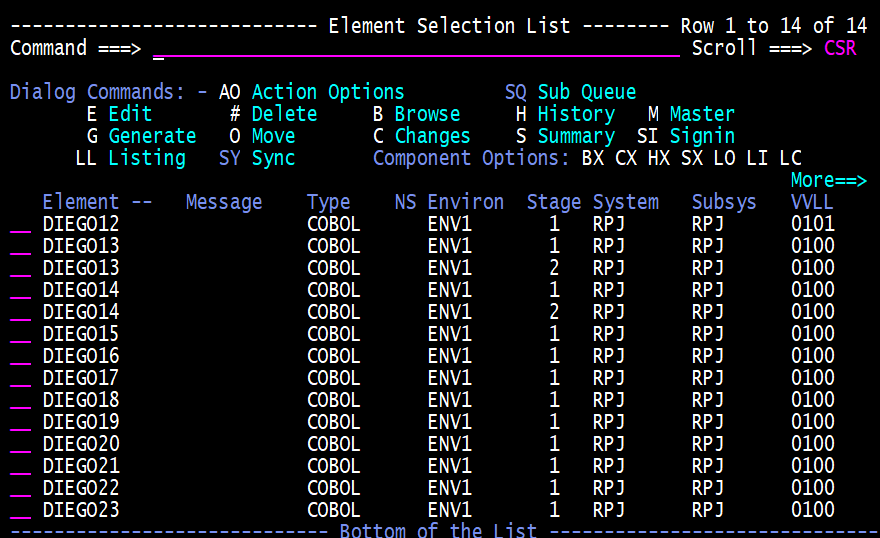Viewport: 880px width, 538px height.
Task: Select the Action Options command
Action: tap(328, 92)
